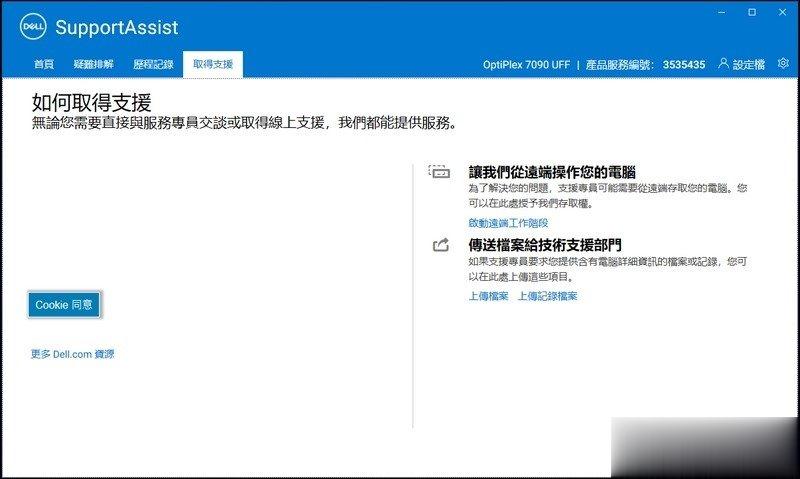Open the settings gear icon
The width and height of the screenshot is (800, 479).
click(x=783, y=63)
